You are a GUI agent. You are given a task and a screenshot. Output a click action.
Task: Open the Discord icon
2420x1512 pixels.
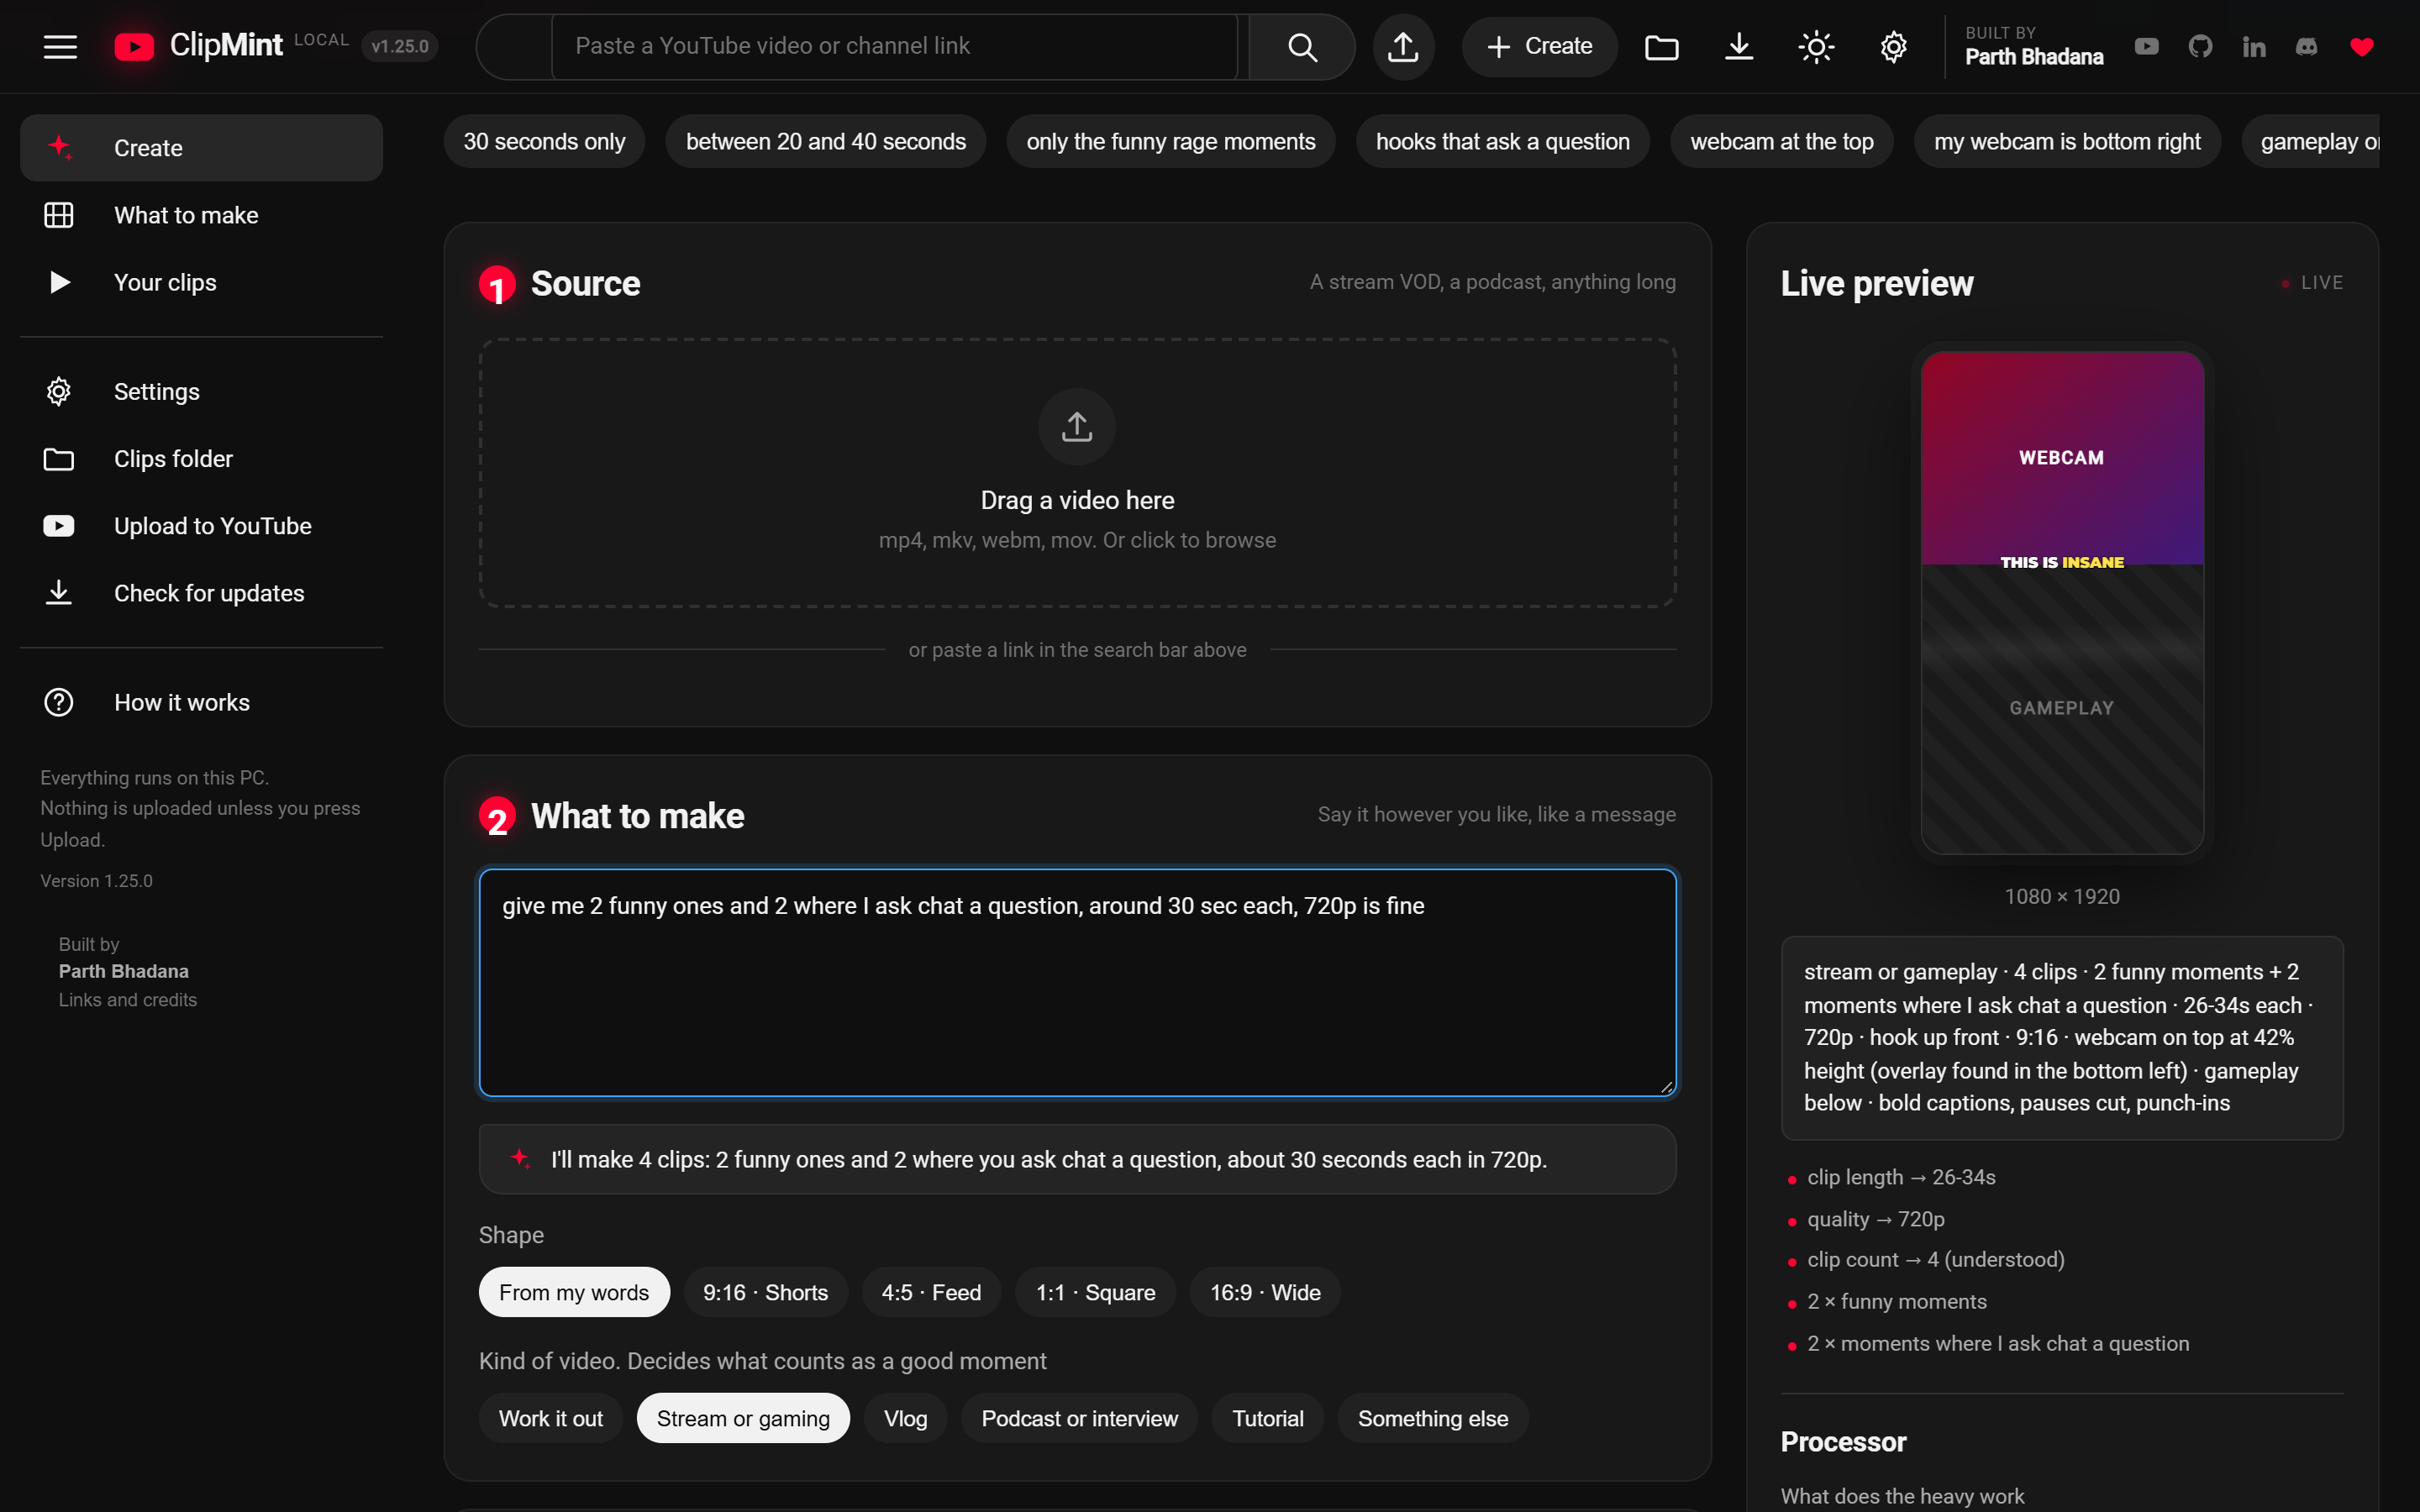(x=2307, y=46)
